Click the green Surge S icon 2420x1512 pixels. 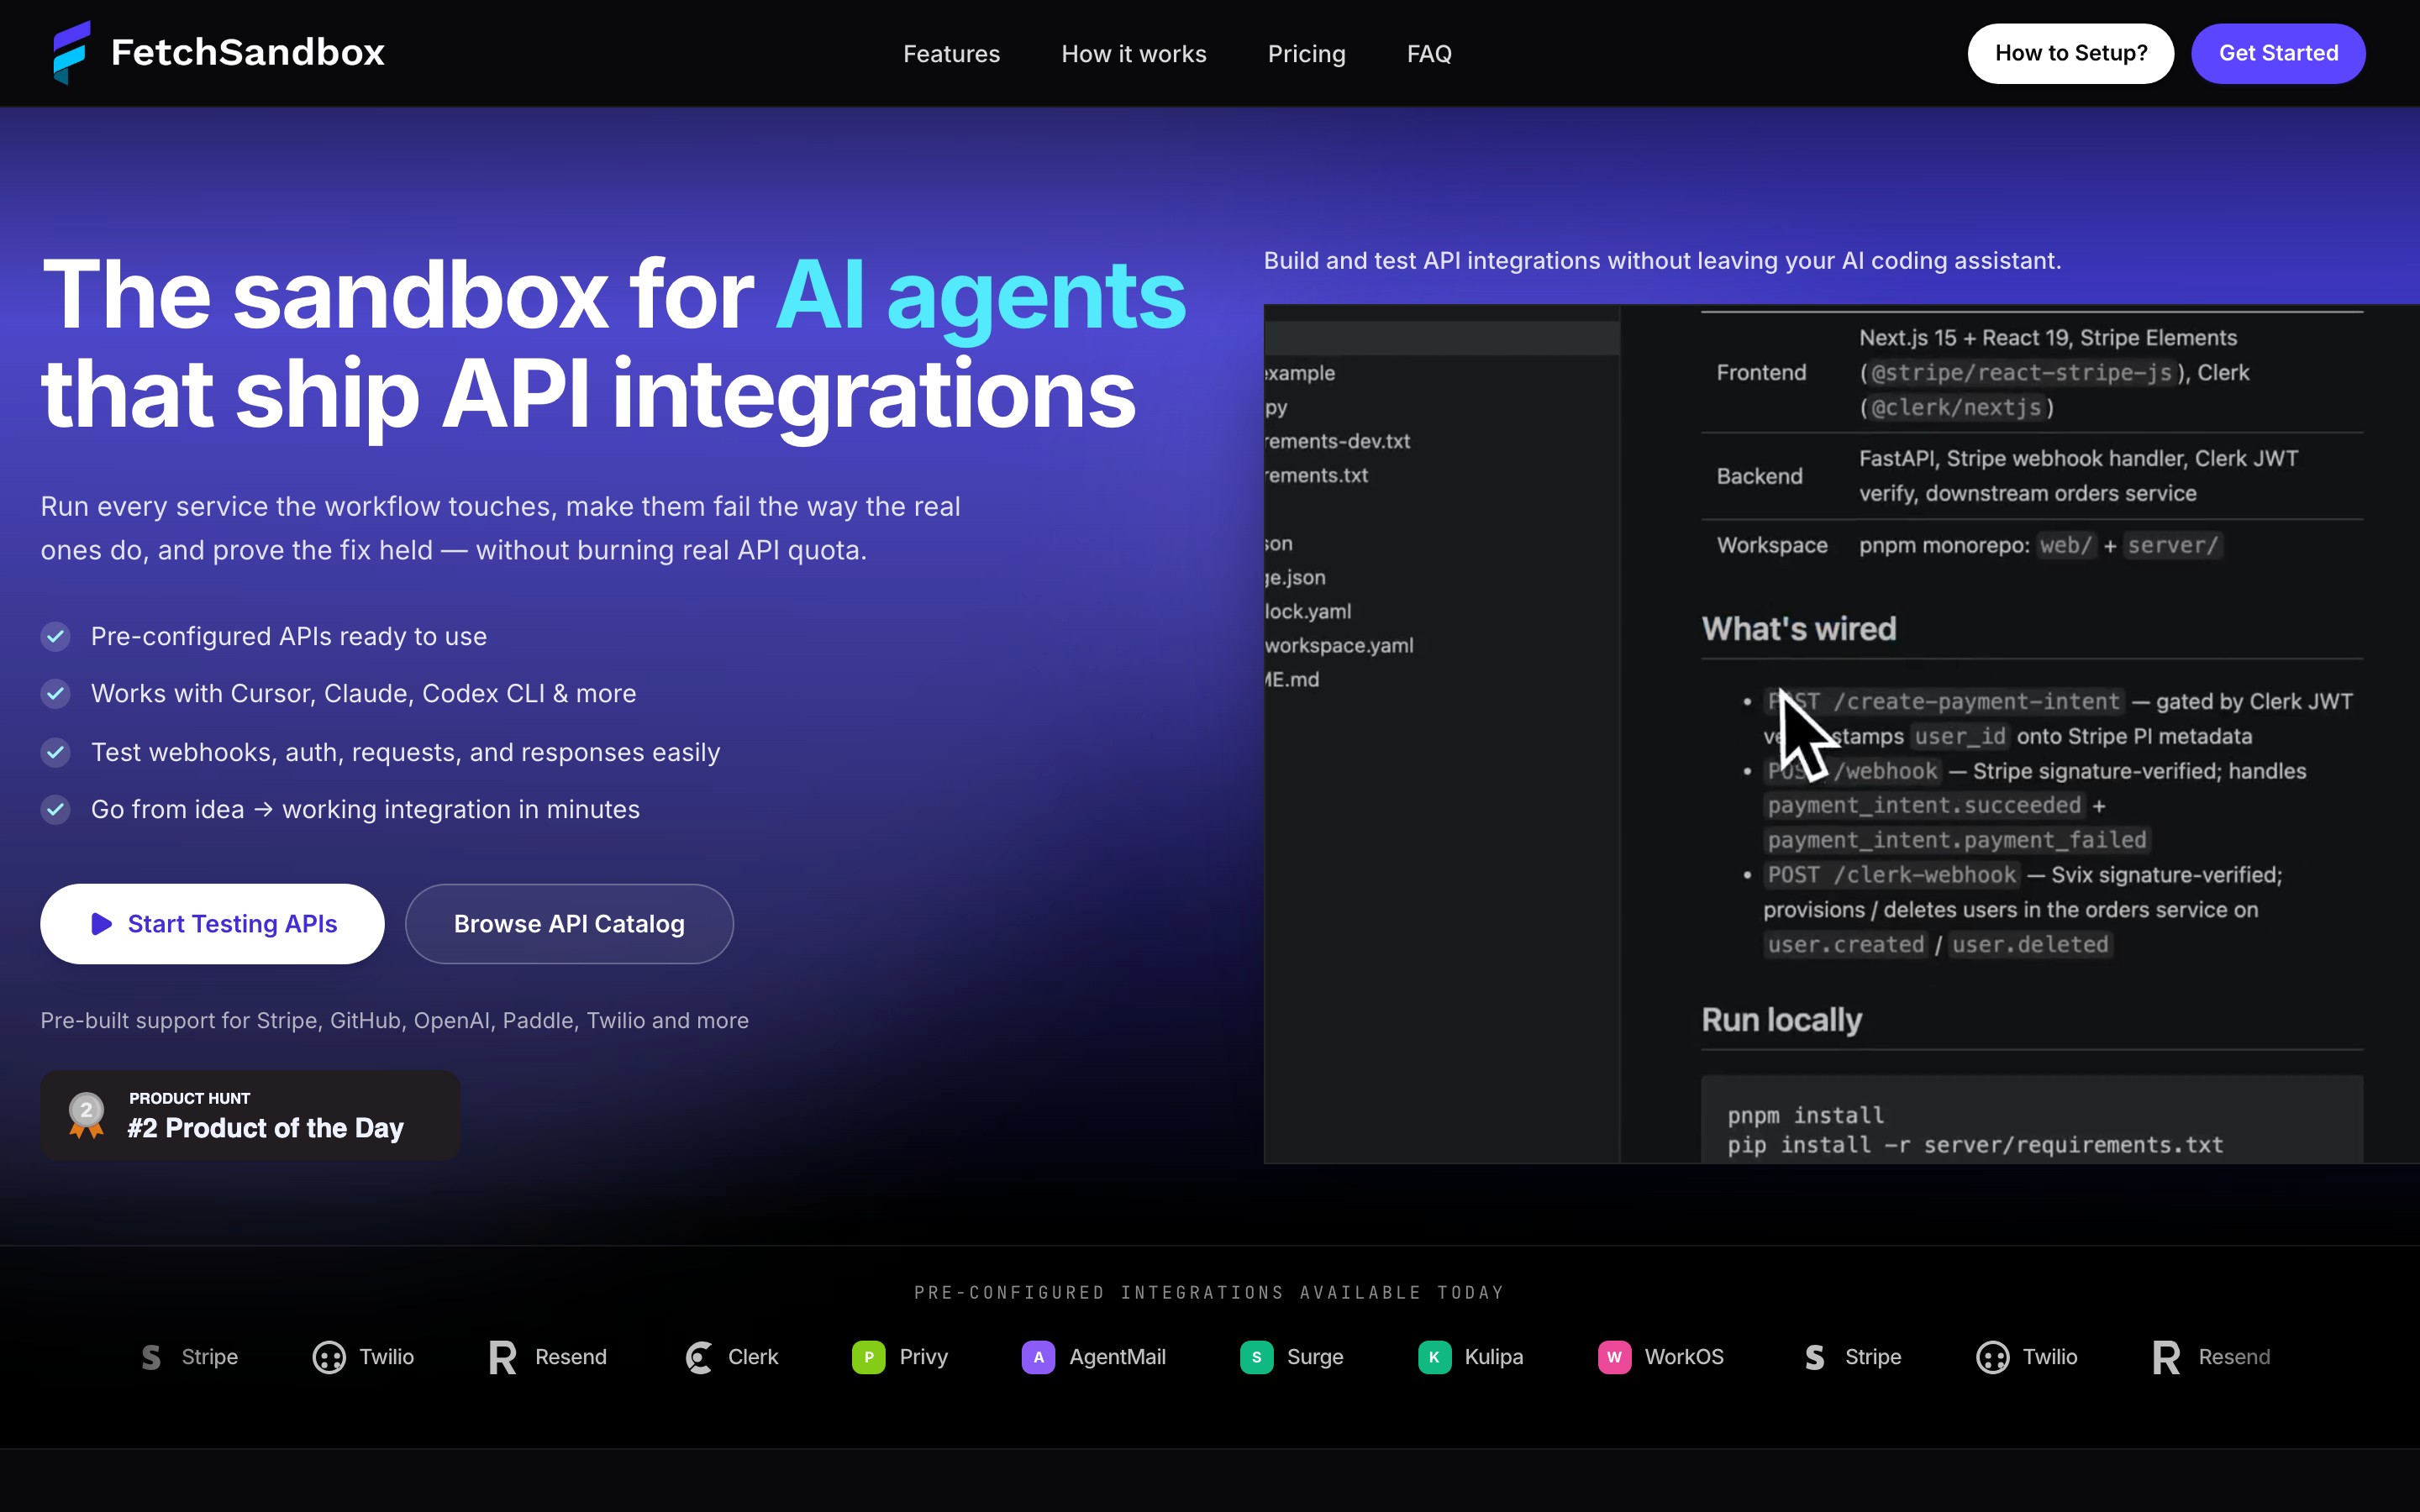pyautogui.click(x=1256, y=1357)
